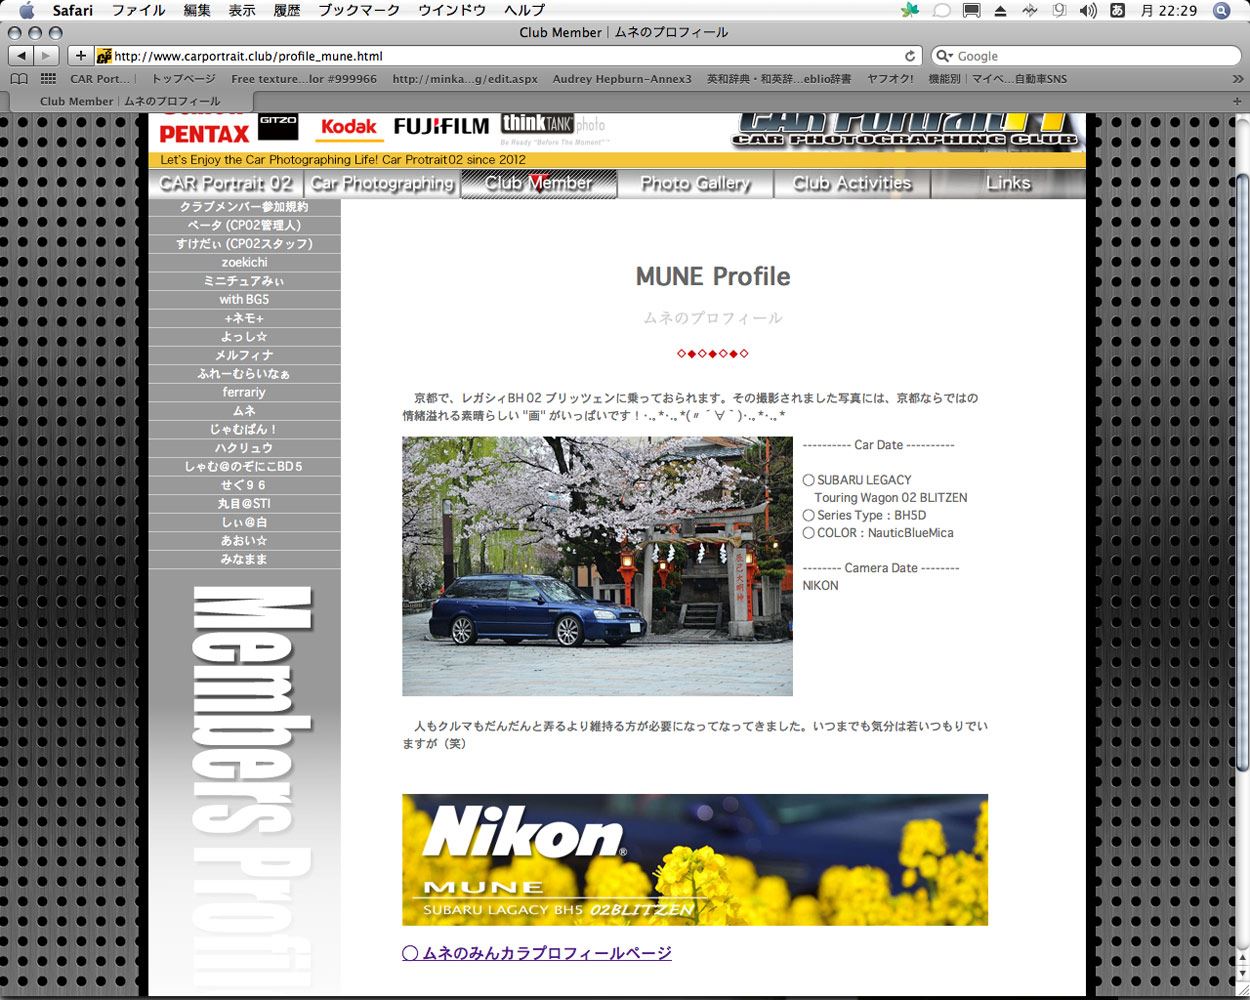The image size is (1250, 1000).
Task: Open the green leaf menu bar icon
Action: click(909, 10)
